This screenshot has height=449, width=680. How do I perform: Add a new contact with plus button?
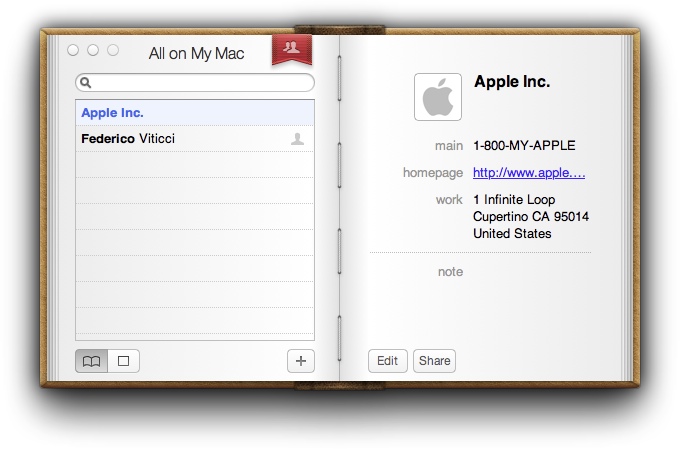click(x=301, y=361)
